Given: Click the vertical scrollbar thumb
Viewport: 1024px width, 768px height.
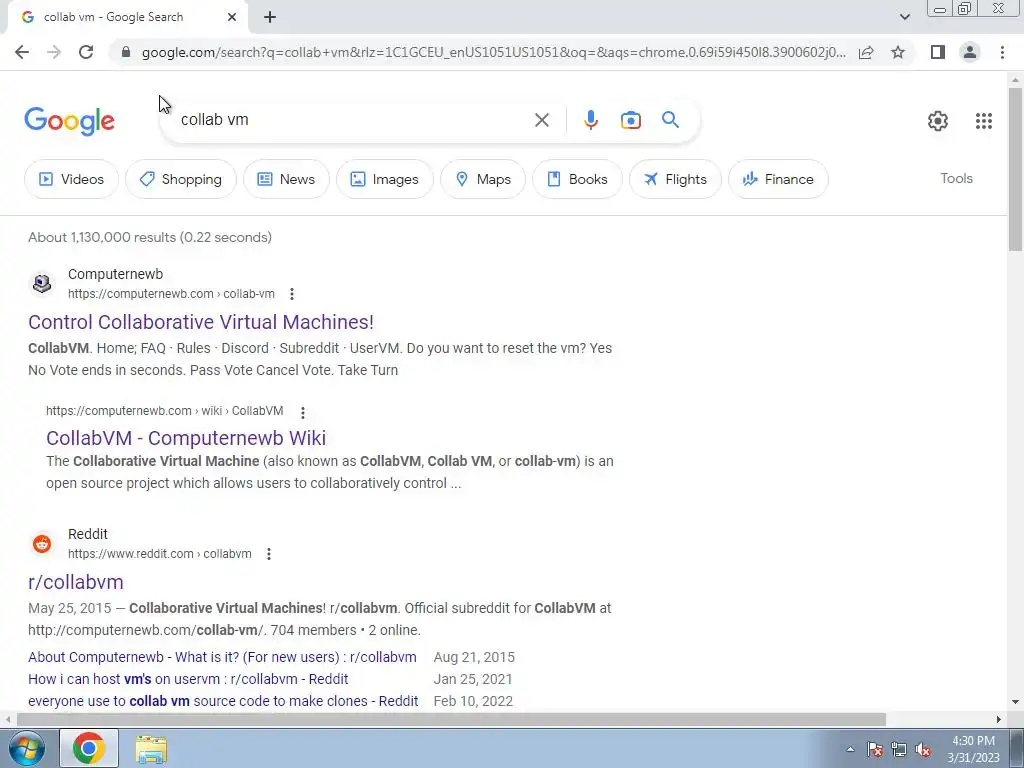Looking at the screenshot, I should click(1015, 168).
